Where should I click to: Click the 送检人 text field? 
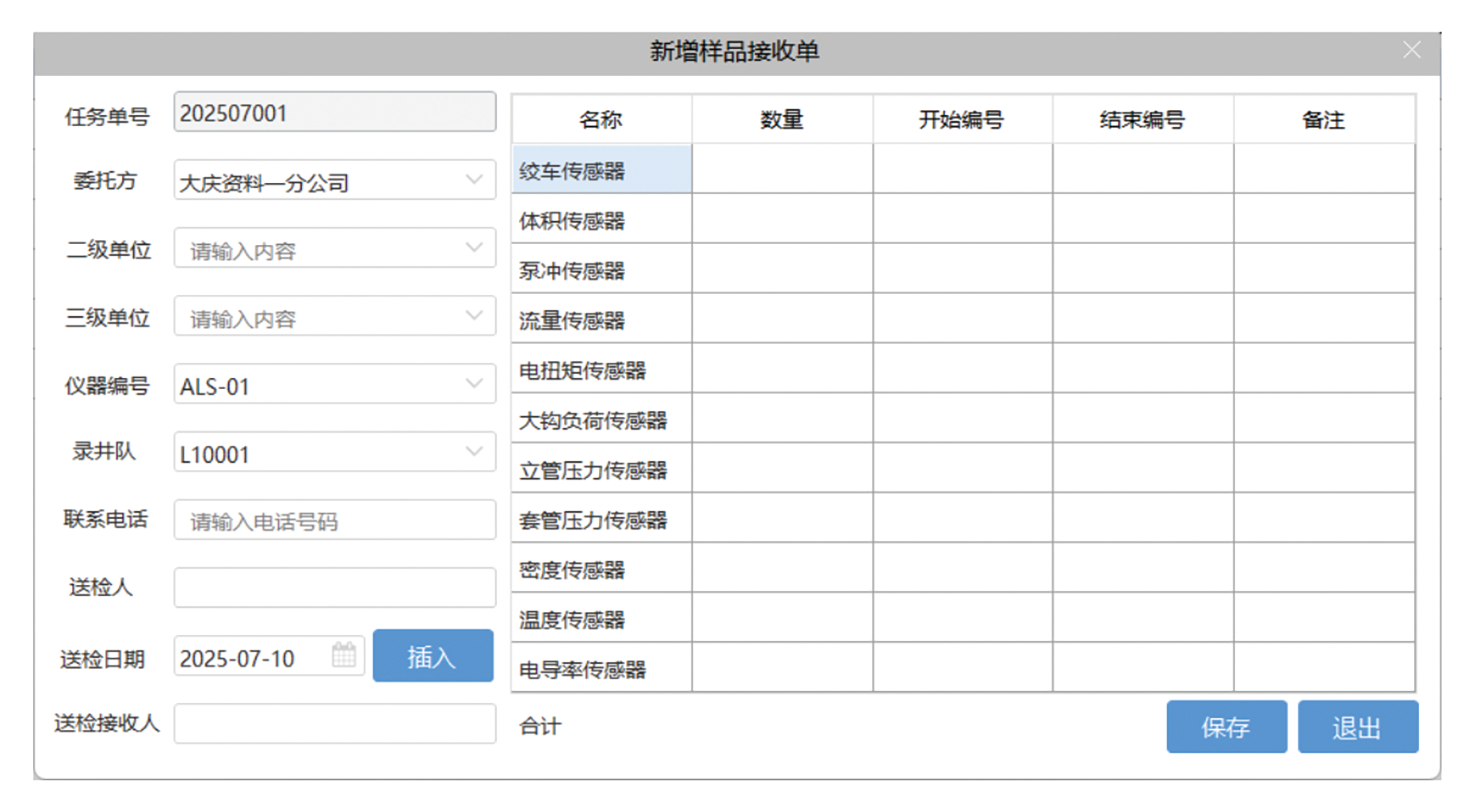pos(334,588)
